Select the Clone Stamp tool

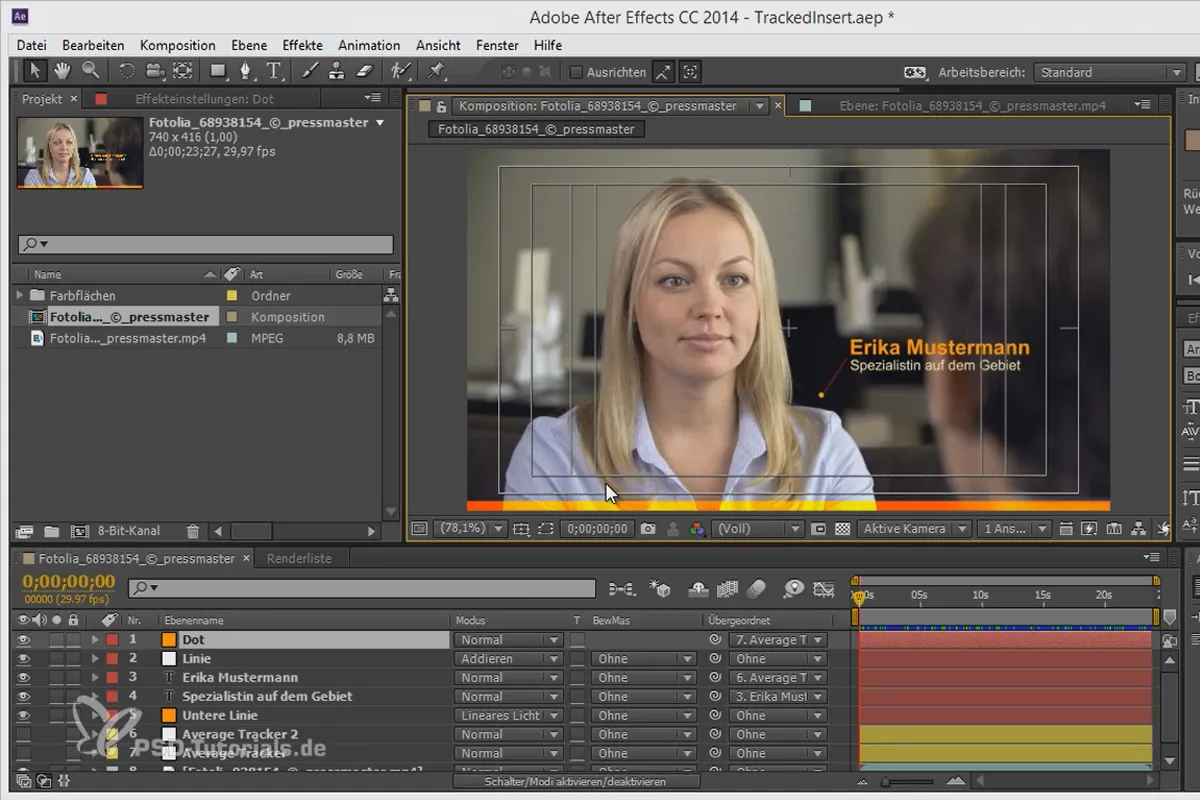pyautogui.click(x=337, y=71)
